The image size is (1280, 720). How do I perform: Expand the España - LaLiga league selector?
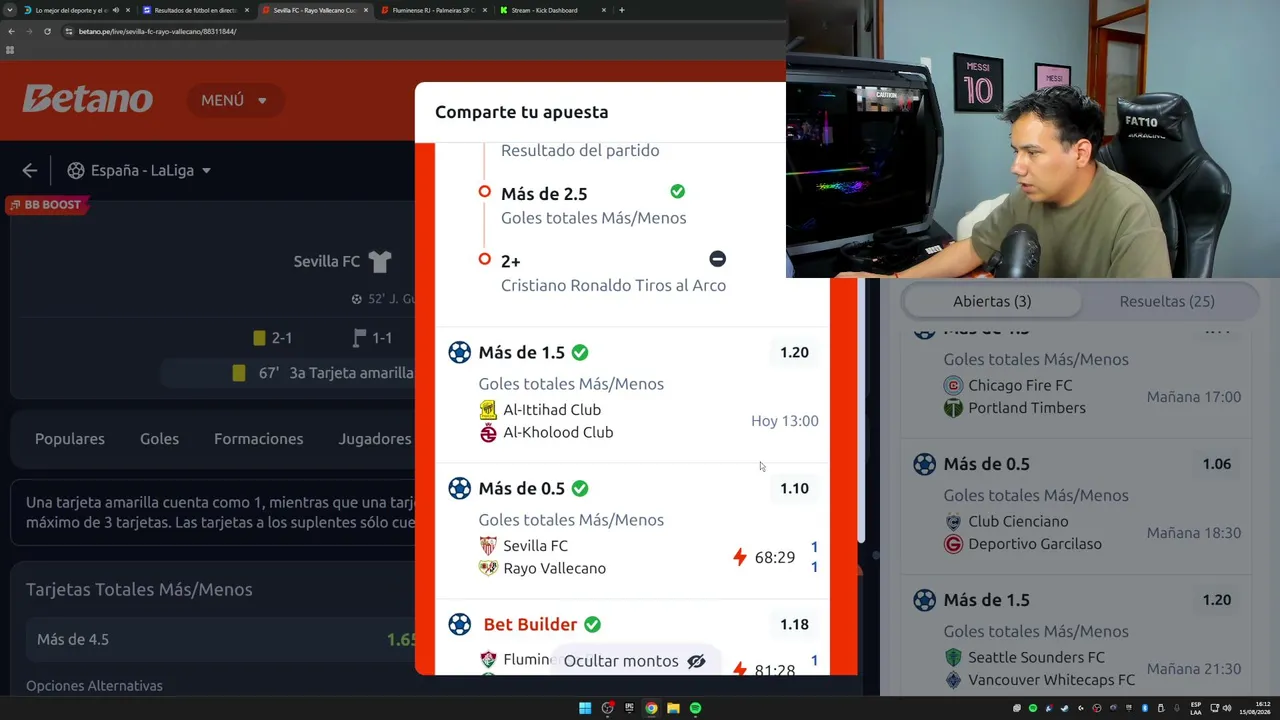tap(139, 171)
